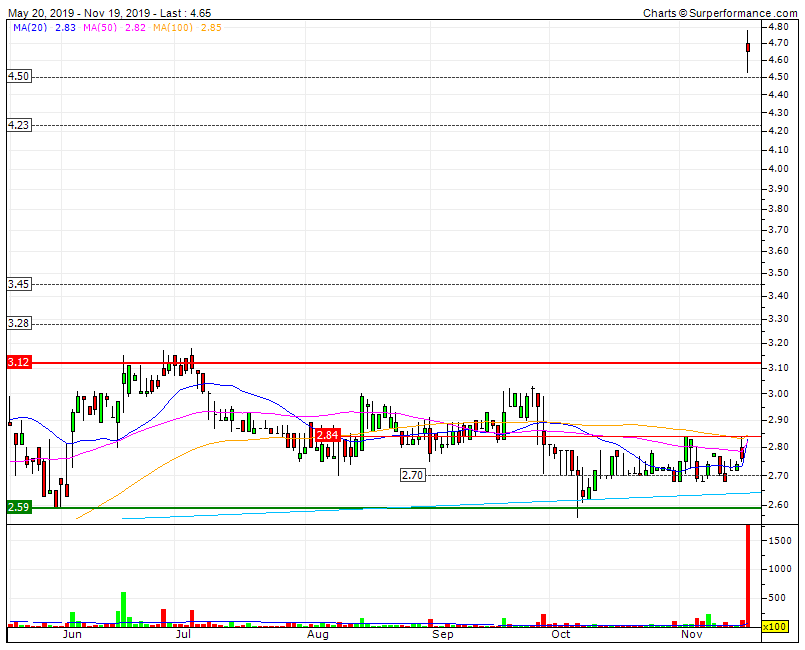This screenshot has width=805, height=650.
Task: Click the gapped-up red candlestick near 4.65
Action: [748, 47]
